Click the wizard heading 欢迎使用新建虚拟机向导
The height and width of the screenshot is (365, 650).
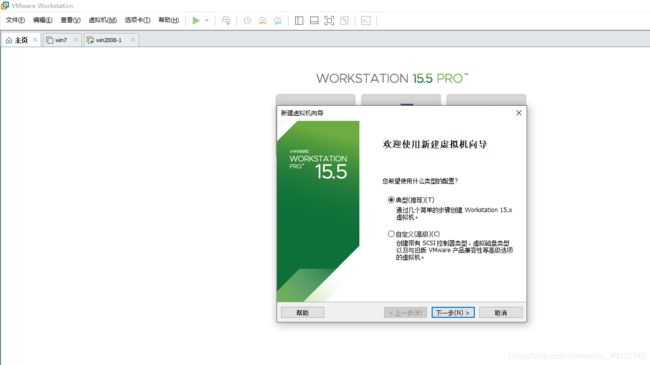pos(434,144)
